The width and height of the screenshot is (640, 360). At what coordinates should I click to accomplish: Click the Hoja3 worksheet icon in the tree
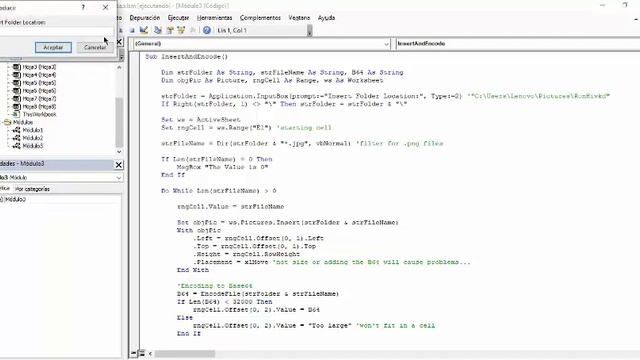click(x=16, y=67)
